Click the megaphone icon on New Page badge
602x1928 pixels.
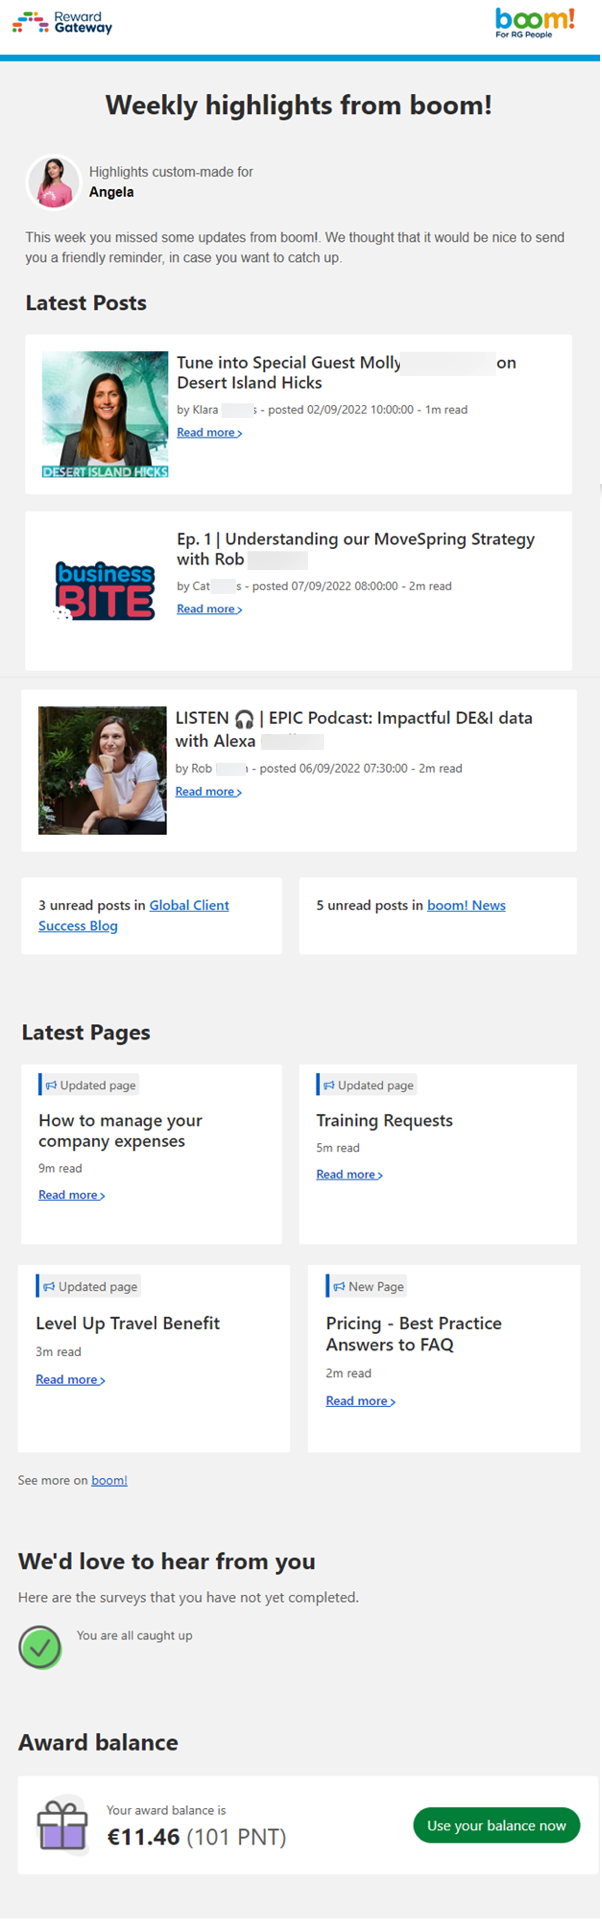click(x=339, y=1287)
